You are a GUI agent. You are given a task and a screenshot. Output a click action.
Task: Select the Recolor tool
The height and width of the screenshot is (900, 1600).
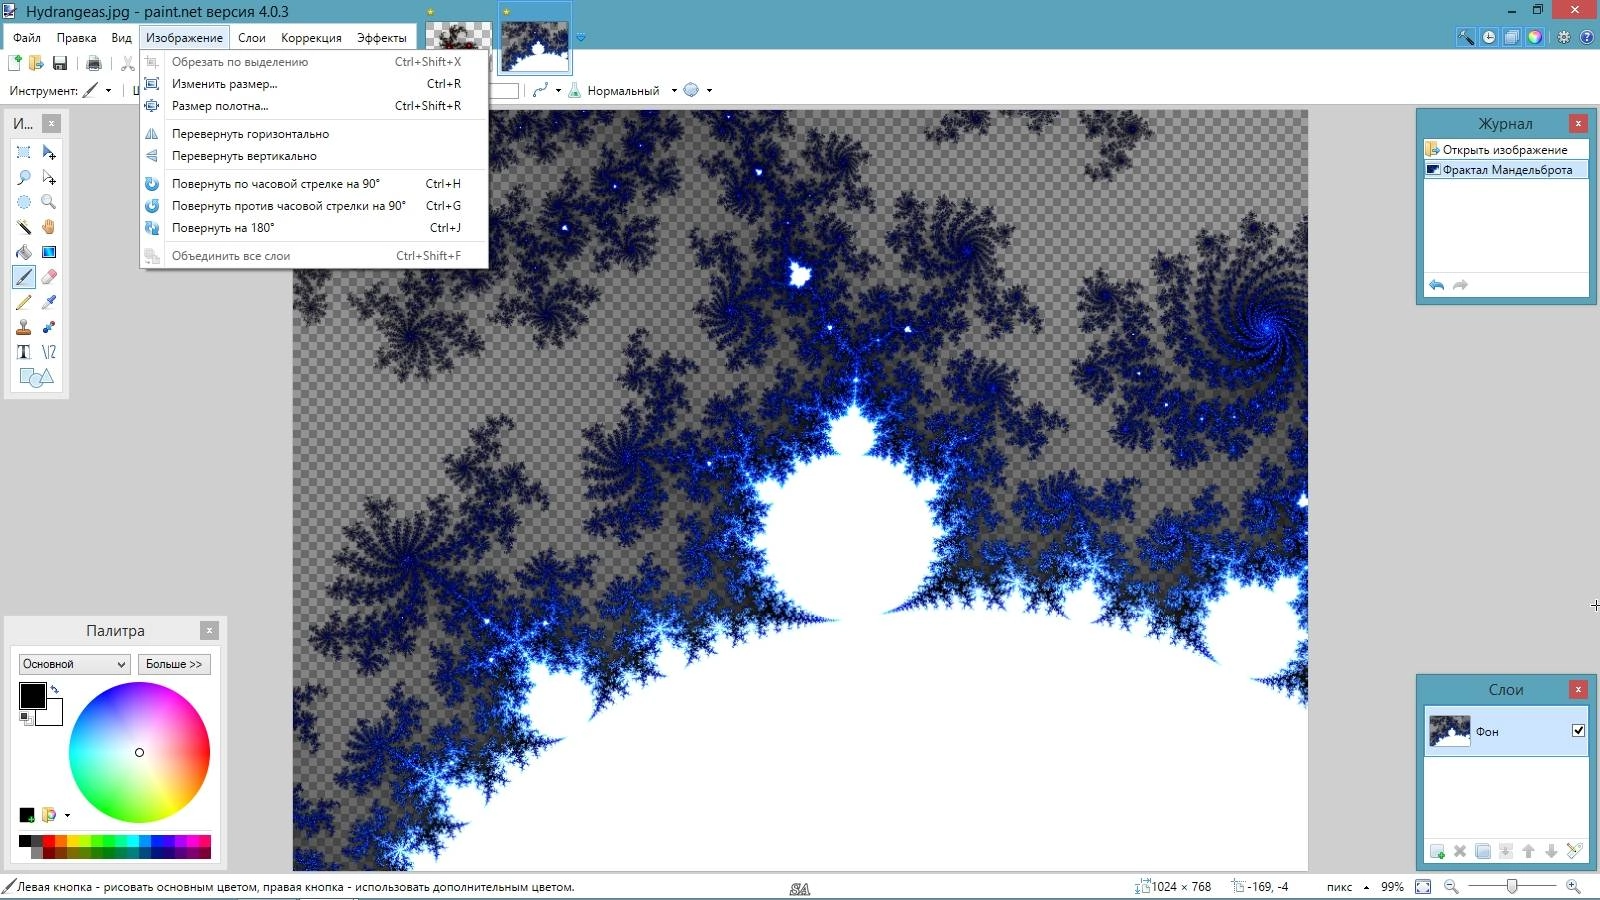tap(49, 327)
